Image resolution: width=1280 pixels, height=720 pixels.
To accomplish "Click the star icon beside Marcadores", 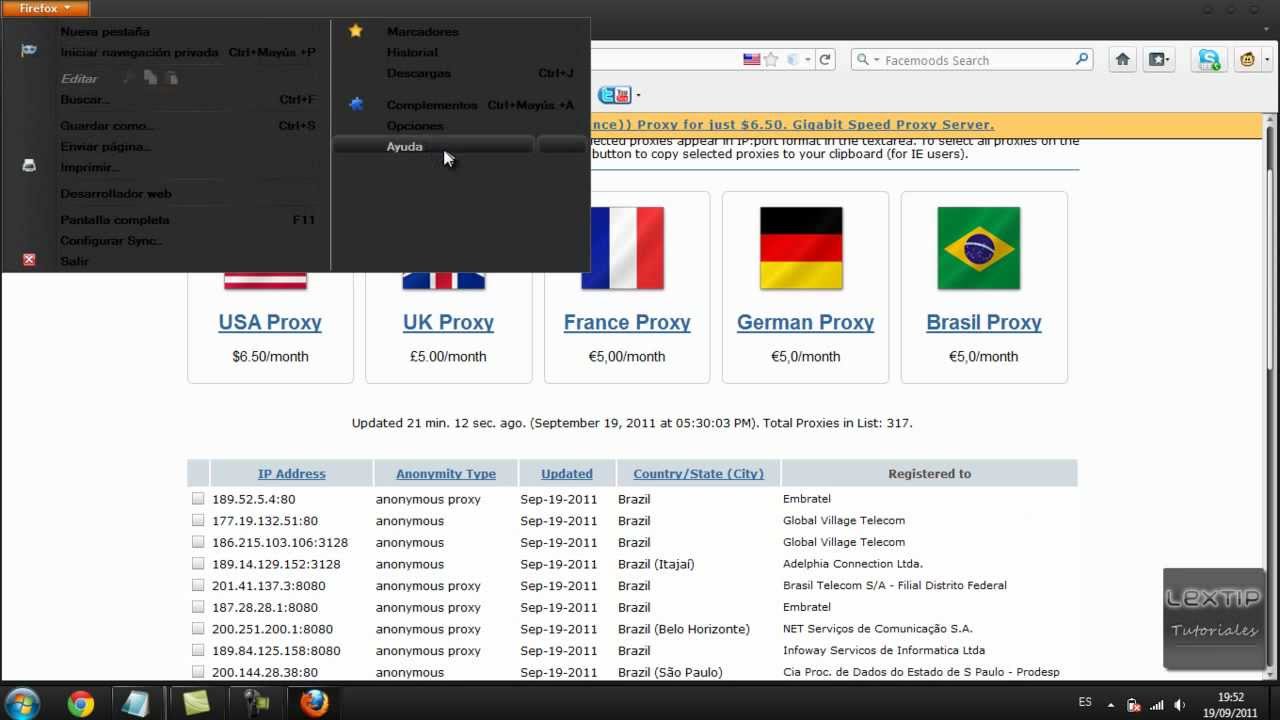I will [x=355, y=31].
